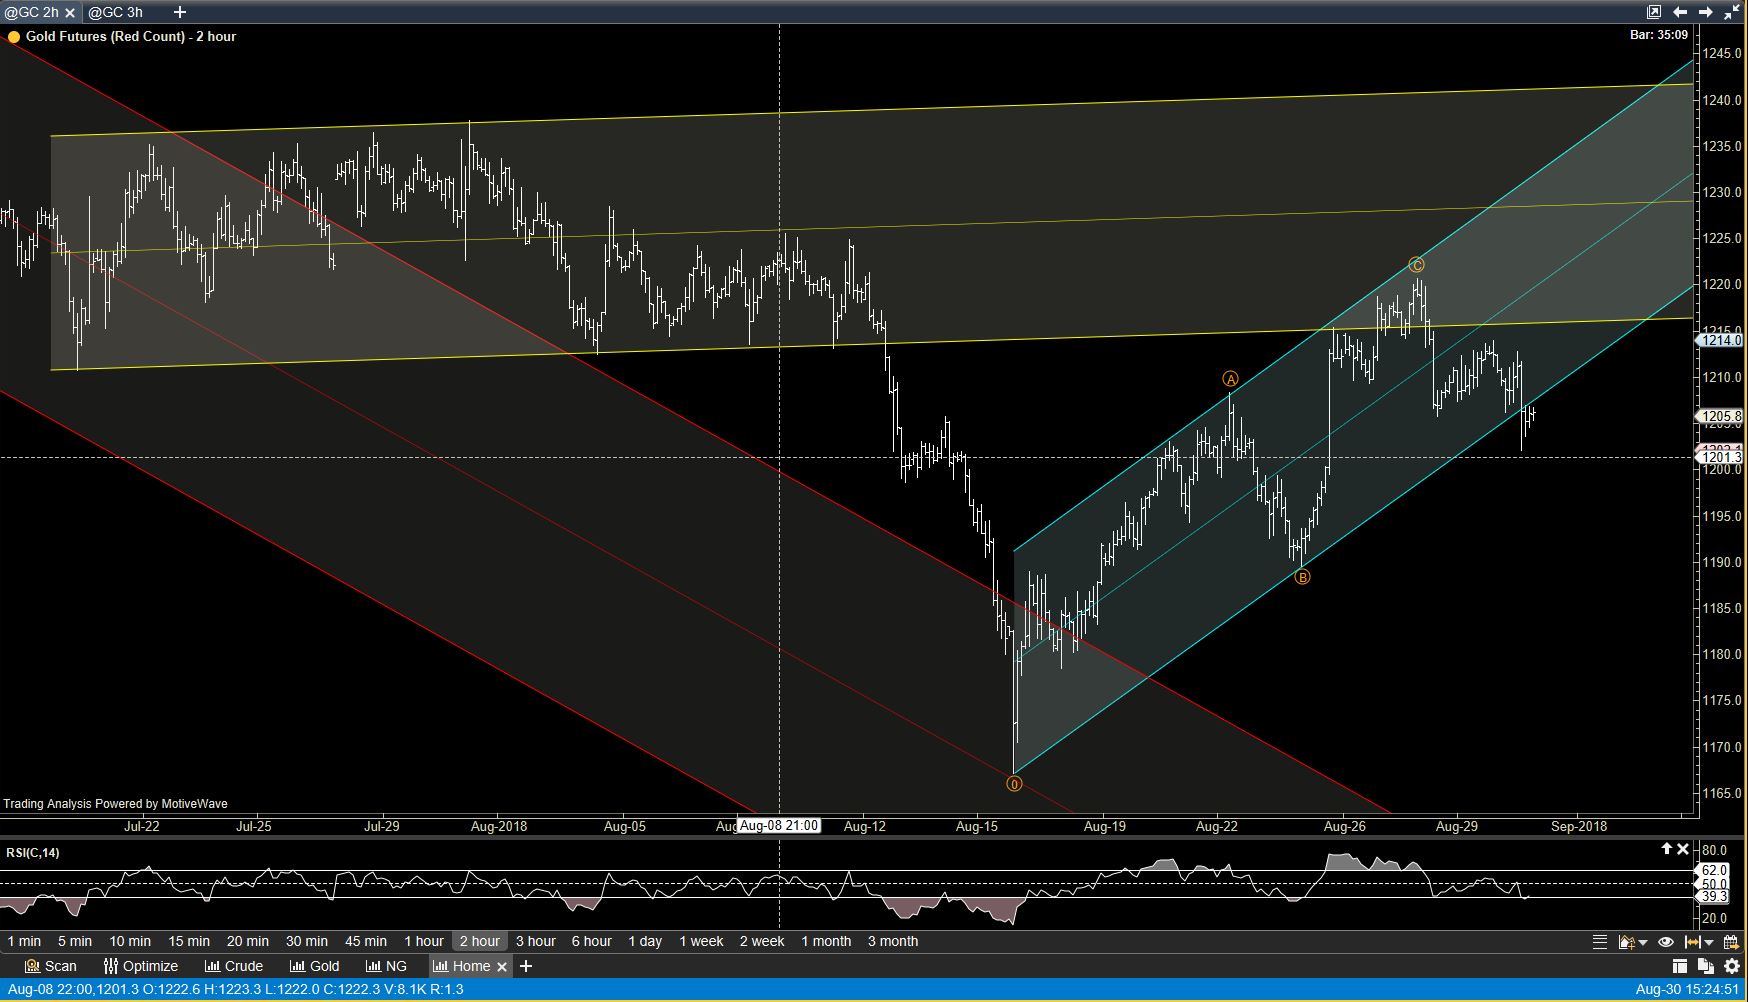Set bar size to 2 week
This screenshot has height=1002, width=1748.
[762, 941]
